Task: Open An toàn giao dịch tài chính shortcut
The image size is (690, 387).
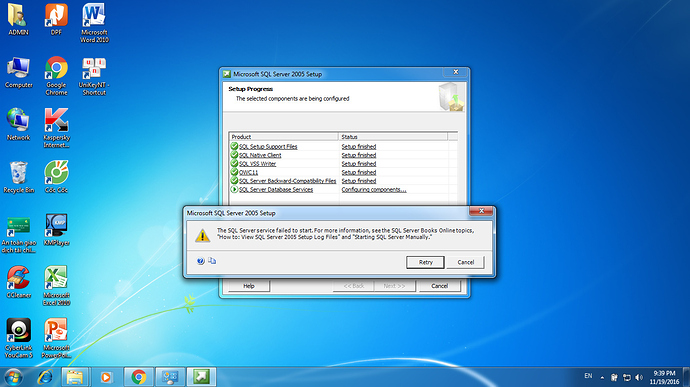Action: click(18, 234)
